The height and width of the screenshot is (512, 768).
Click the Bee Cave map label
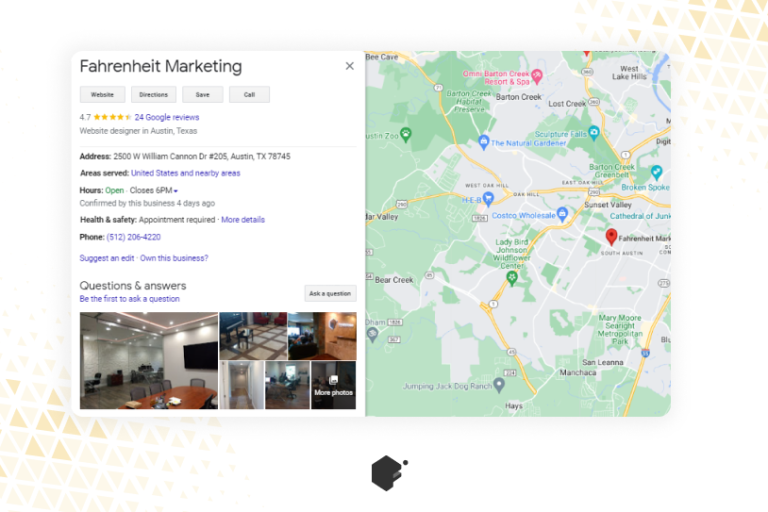(x=382, y=57)
